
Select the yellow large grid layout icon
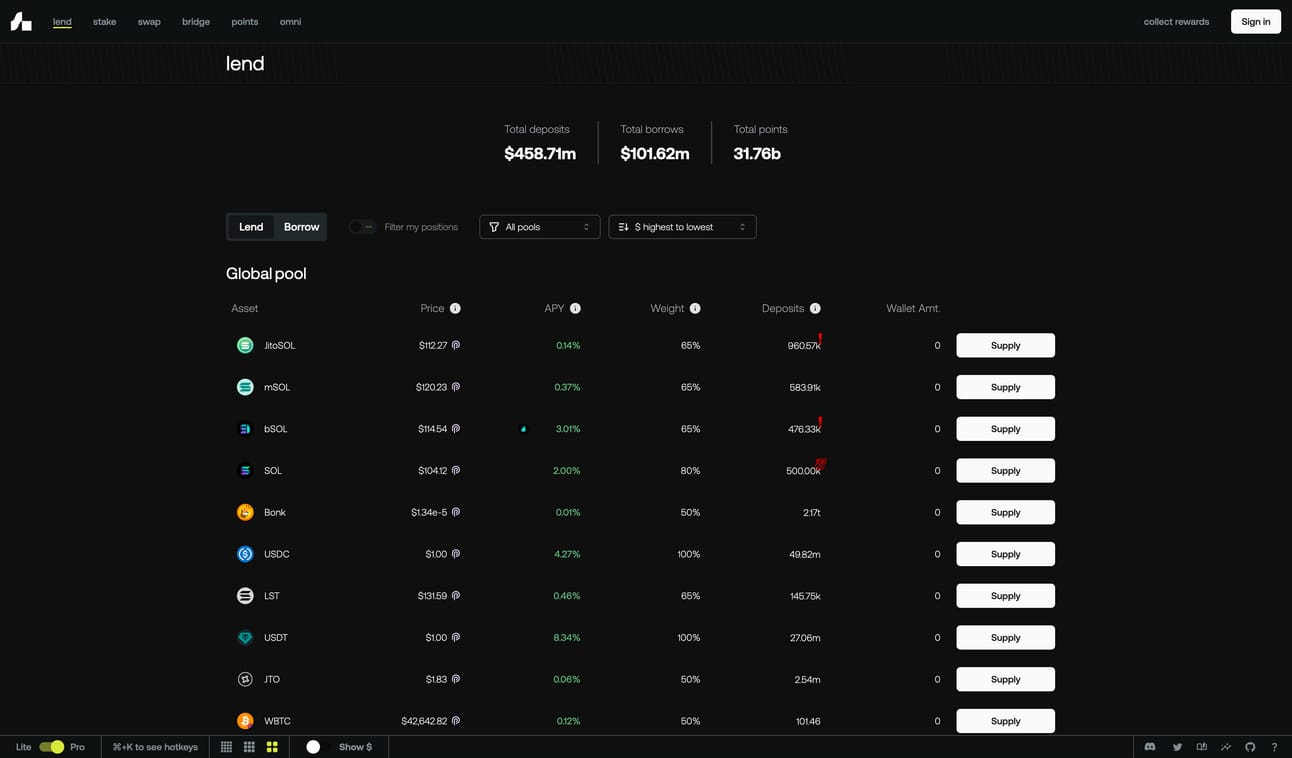click(x=272, y=747)
